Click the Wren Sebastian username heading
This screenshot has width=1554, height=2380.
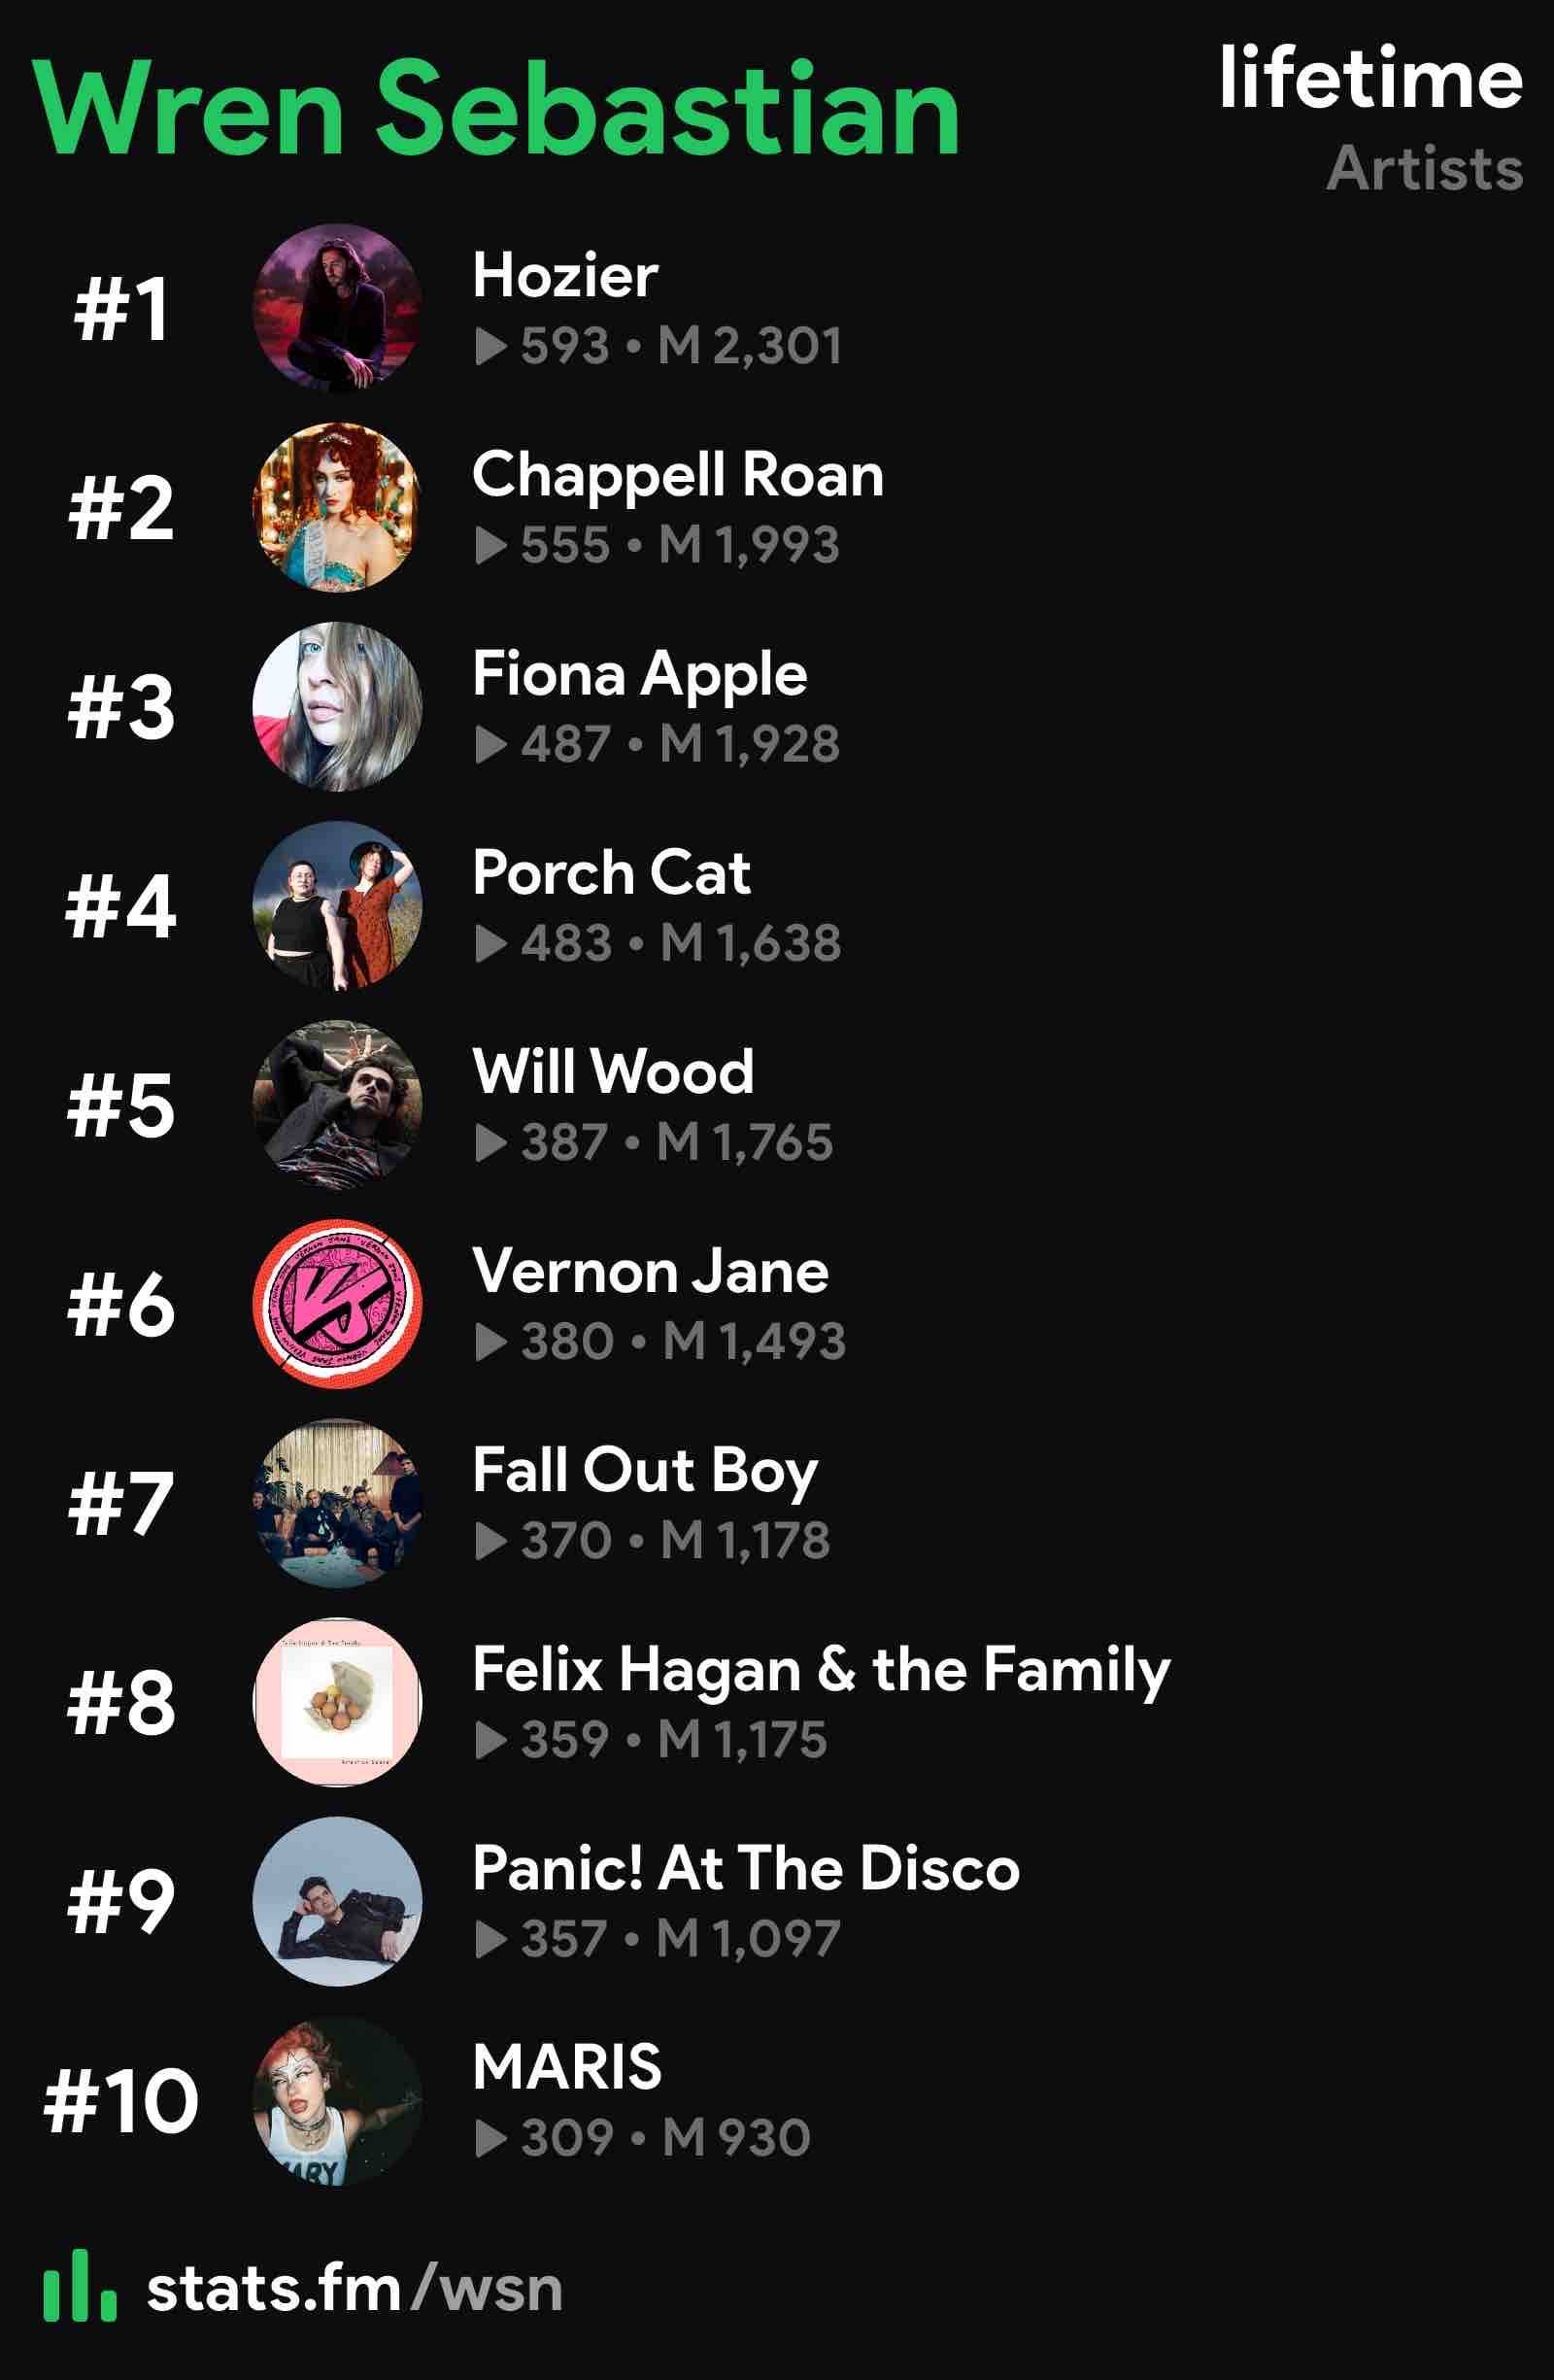[x=497, y=108]
